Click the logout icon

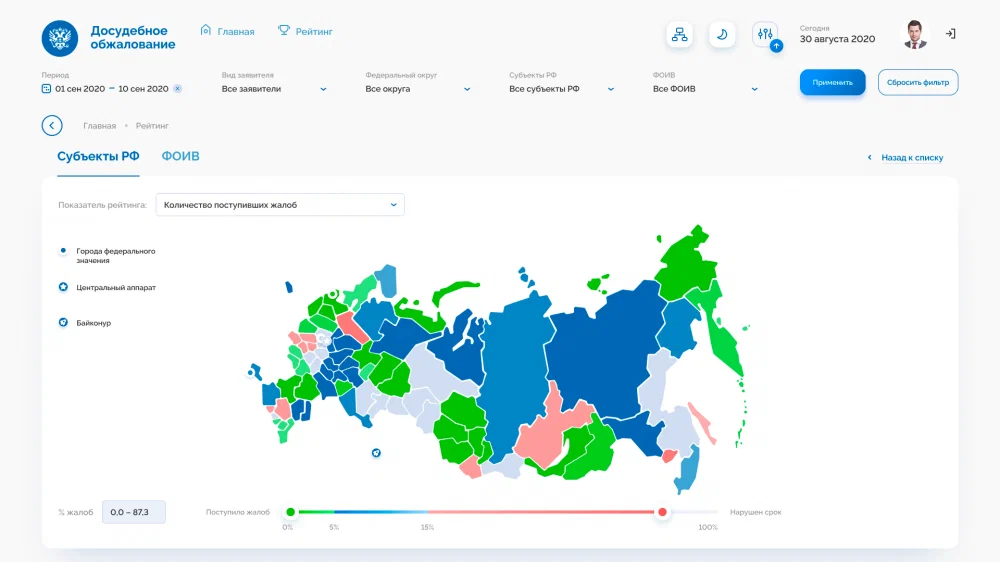click(x=950, y=34)
